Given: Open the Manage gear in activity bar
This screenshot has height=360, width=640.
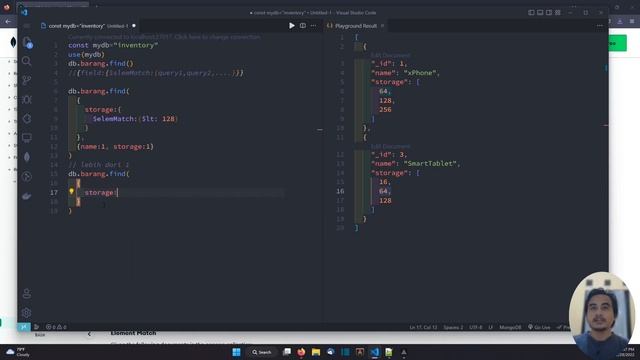Looking at the screenshot, I should point(27,313).
